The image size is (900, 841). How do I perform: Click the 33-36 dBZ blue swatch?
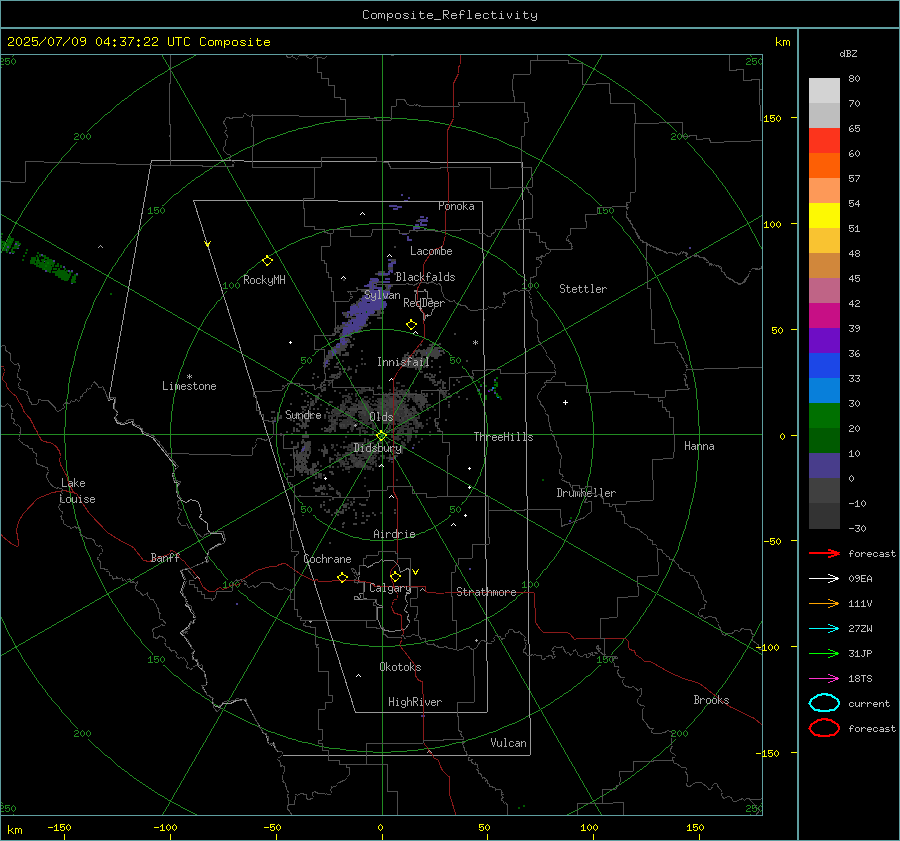coord(824,365)
